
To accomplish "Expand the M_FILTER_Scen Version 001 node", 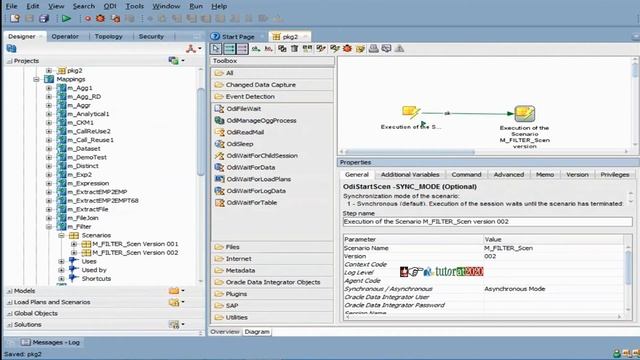I will point(74,244).
